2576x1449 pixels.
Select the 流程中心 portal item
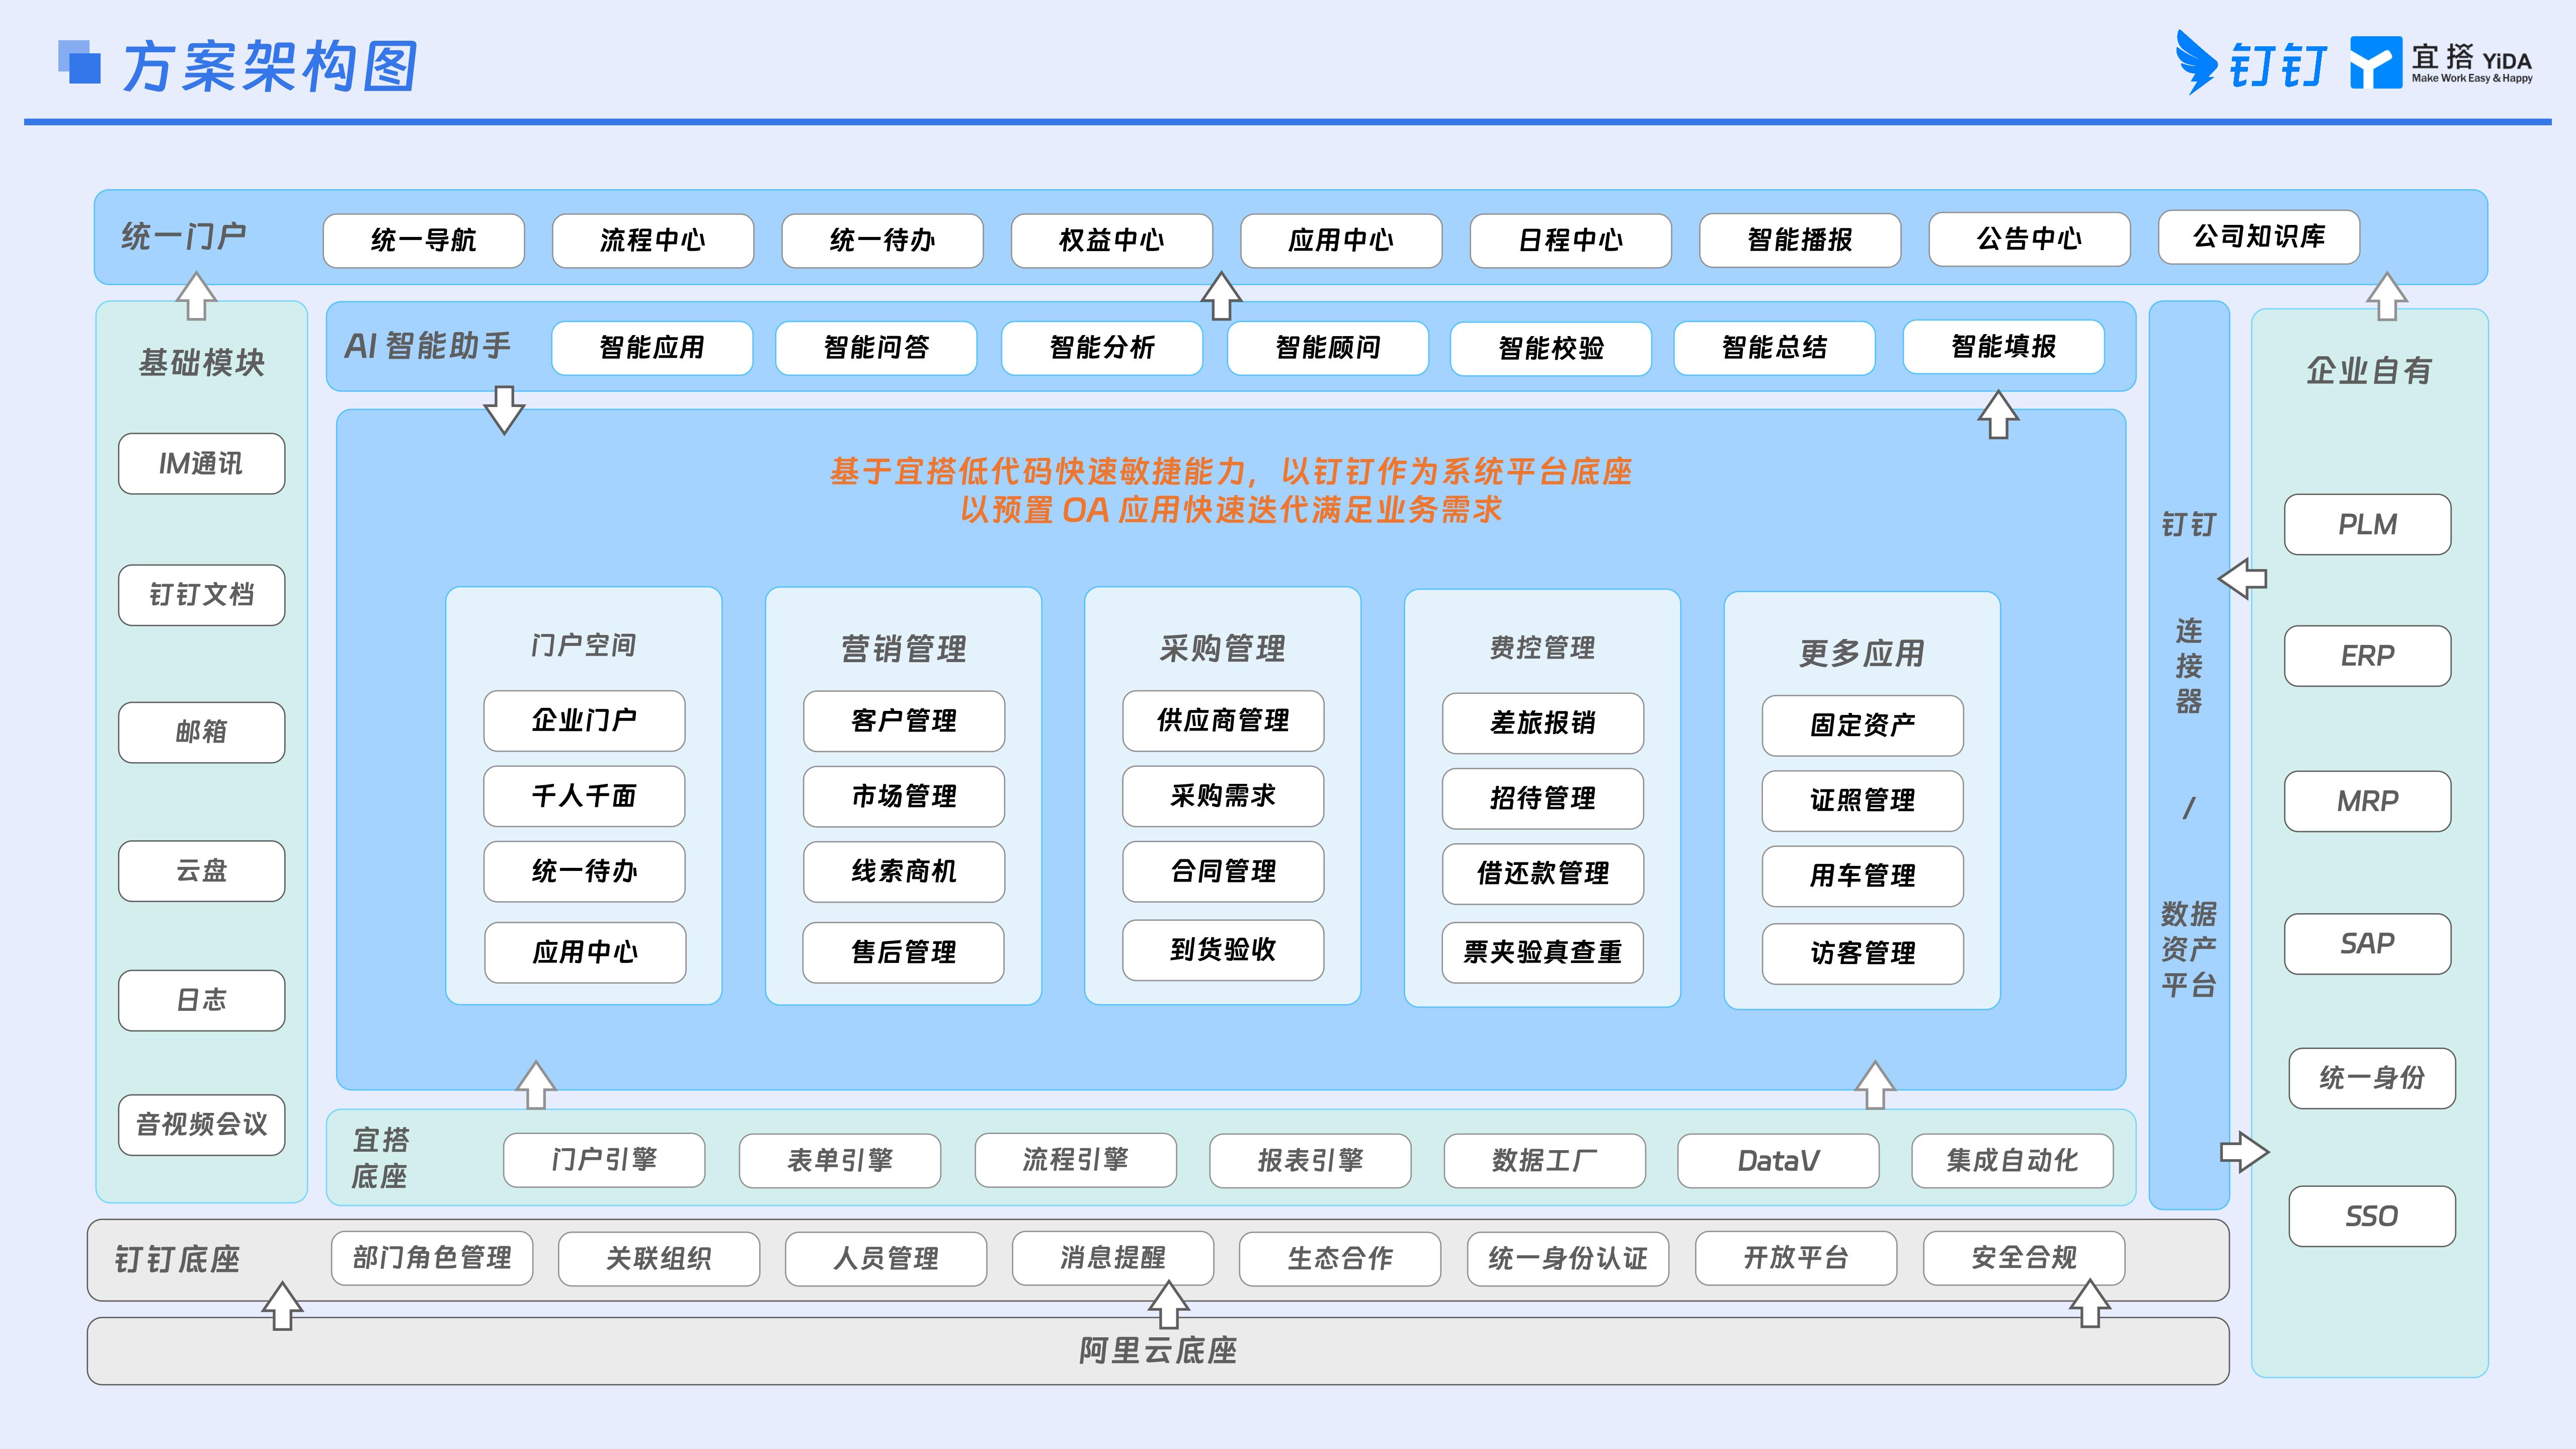[x=653, y=240]
